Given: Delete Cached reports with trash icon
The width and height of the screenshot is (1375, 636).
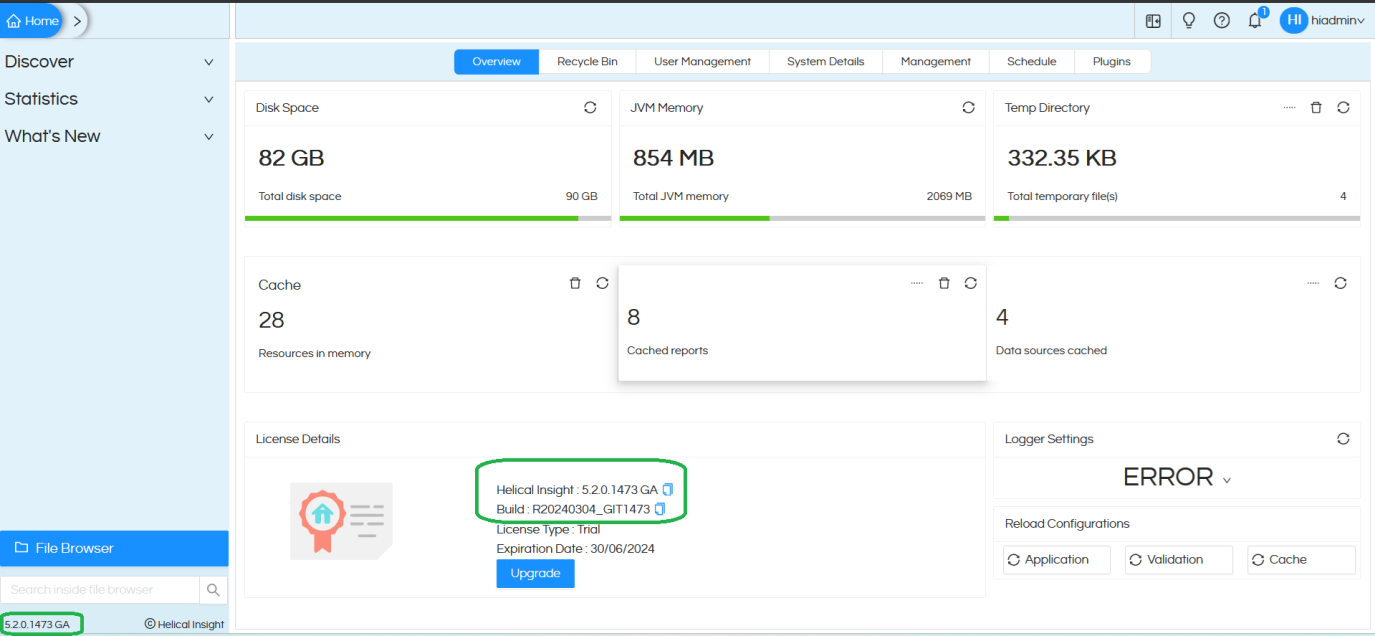Looking at the screenshot, I should 944,284.
